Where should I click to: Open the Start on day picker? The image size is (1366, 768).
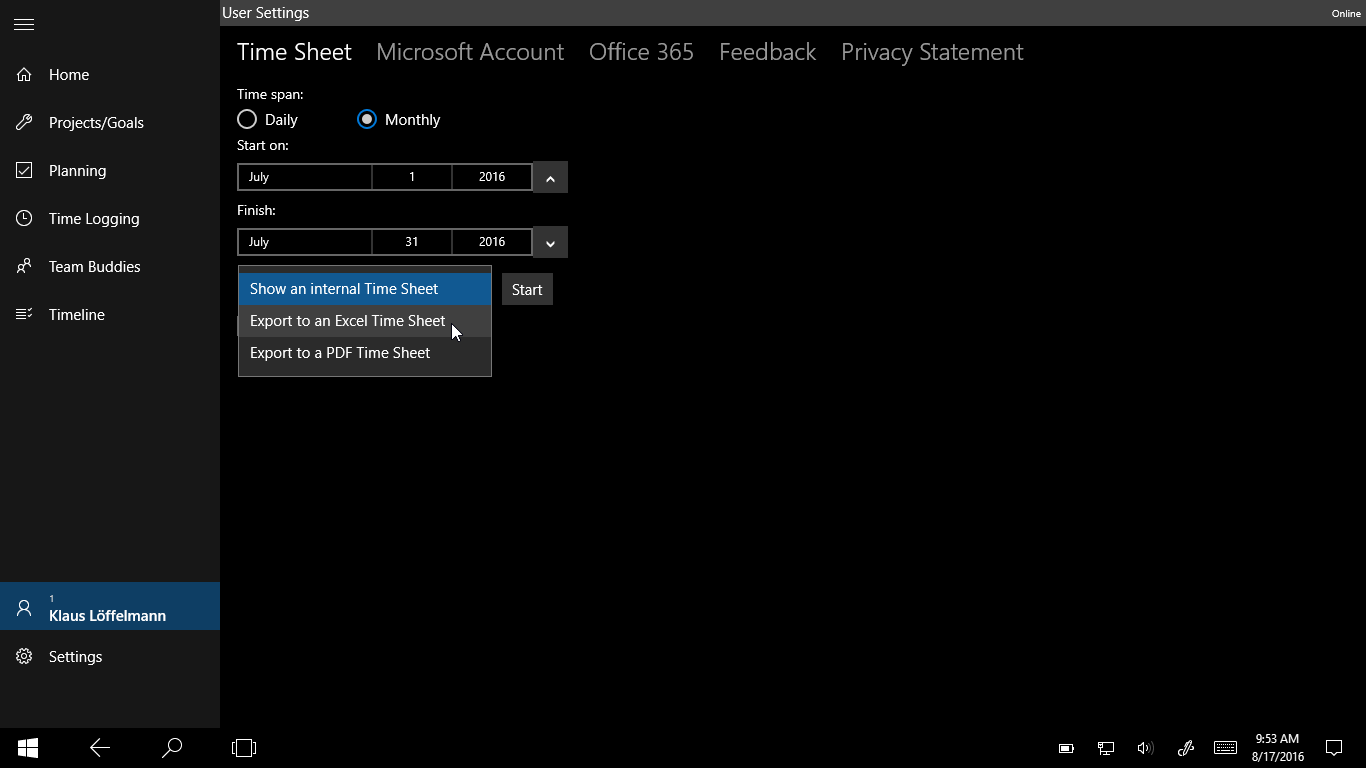(x=412, y=177)
